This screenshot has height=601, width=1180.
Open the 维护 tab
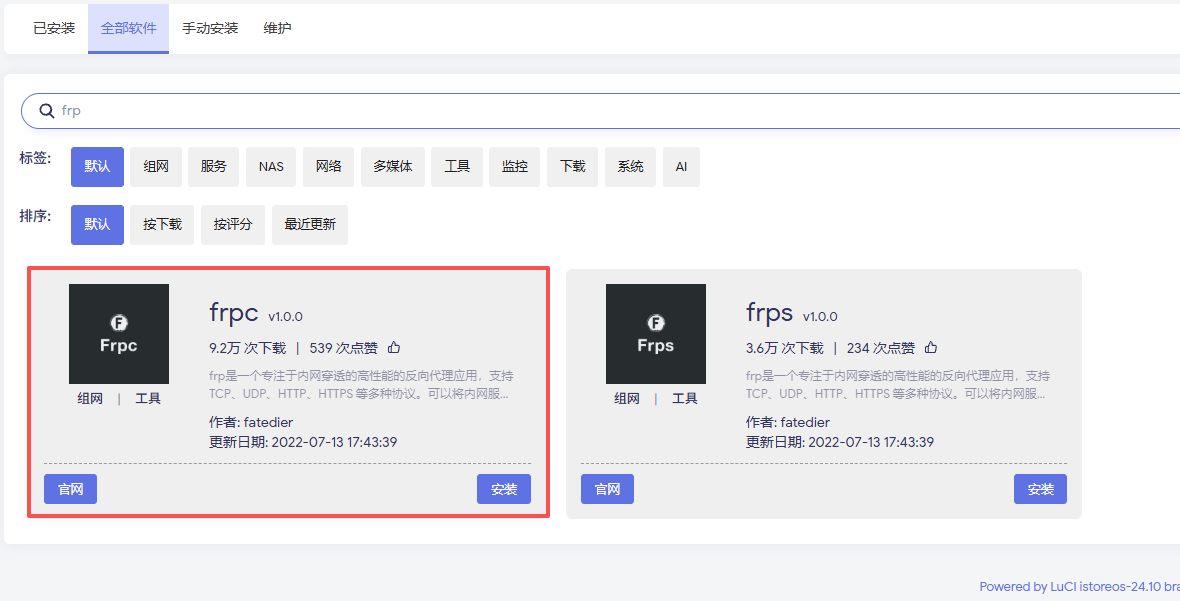click(x=277, y=28)
